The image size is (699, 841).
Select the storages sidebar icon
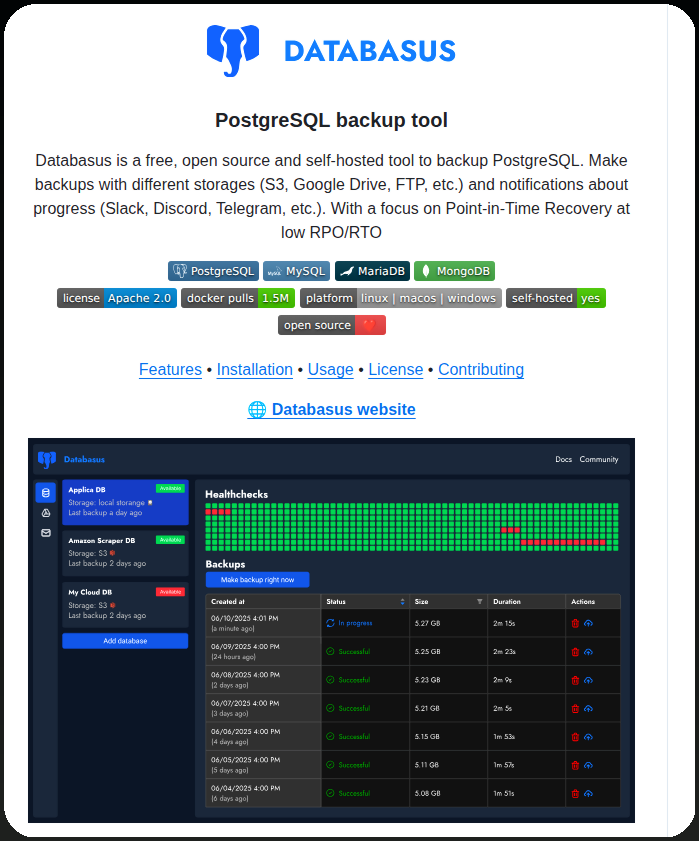pos(46,513)
